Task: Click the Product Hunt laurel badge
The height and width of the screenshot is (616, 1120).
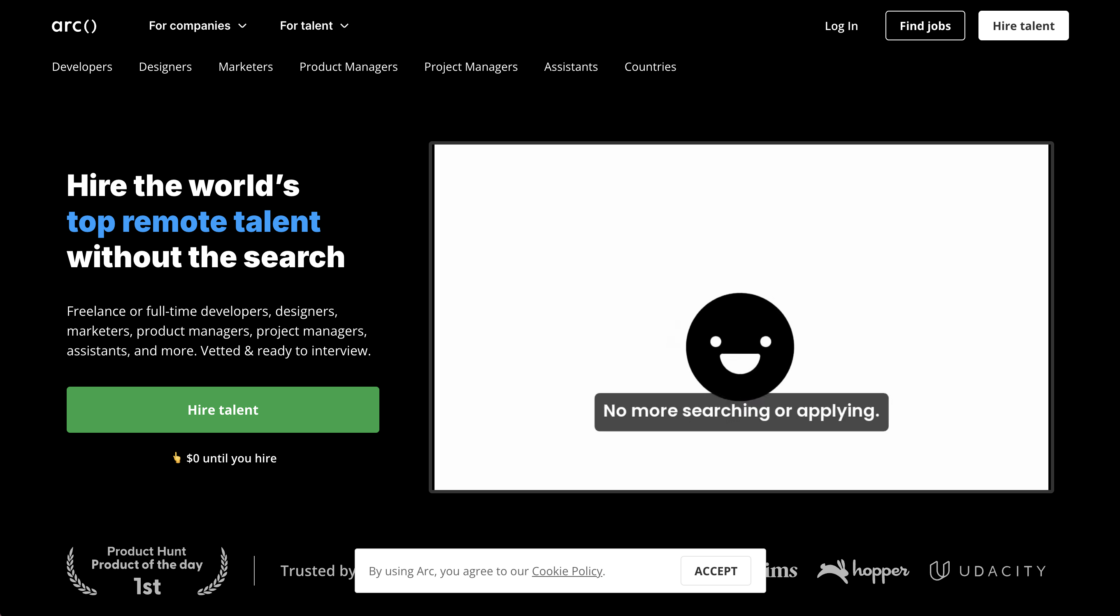Action: pos(146,570)
